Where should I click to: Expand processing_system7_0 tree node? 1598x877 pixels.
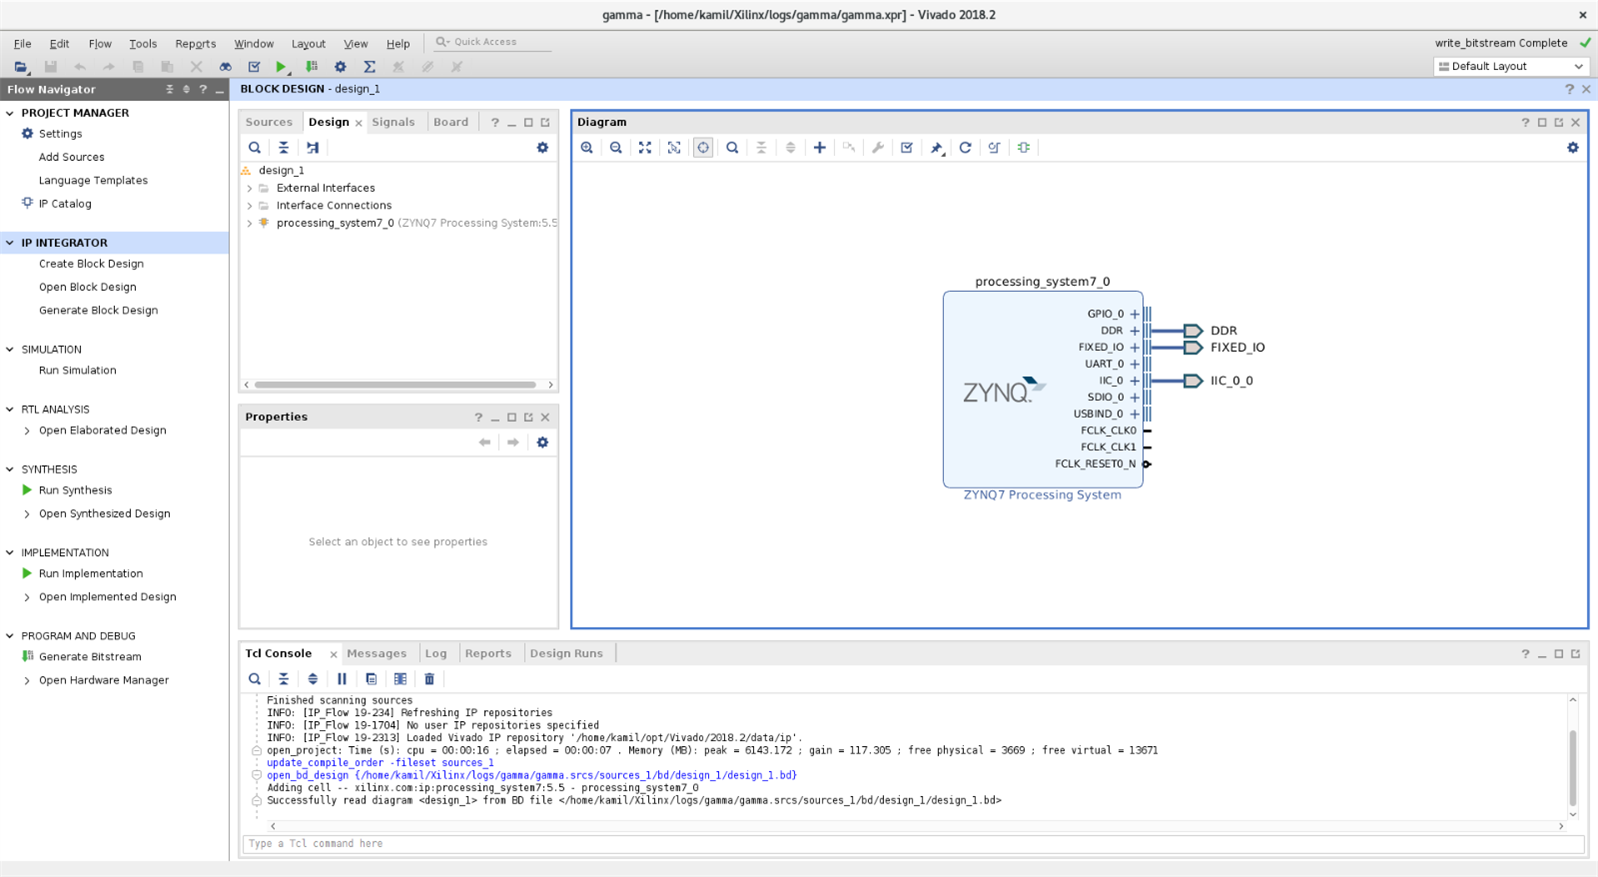[x=250, y=223]
